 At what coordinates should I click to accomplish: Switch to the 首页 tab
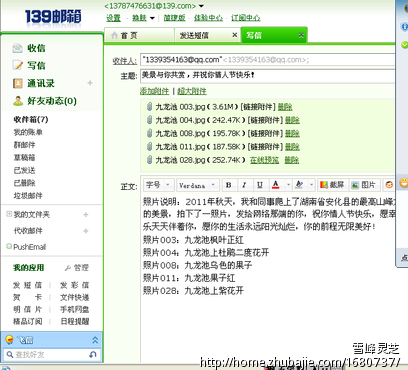(x=139, y=35)
